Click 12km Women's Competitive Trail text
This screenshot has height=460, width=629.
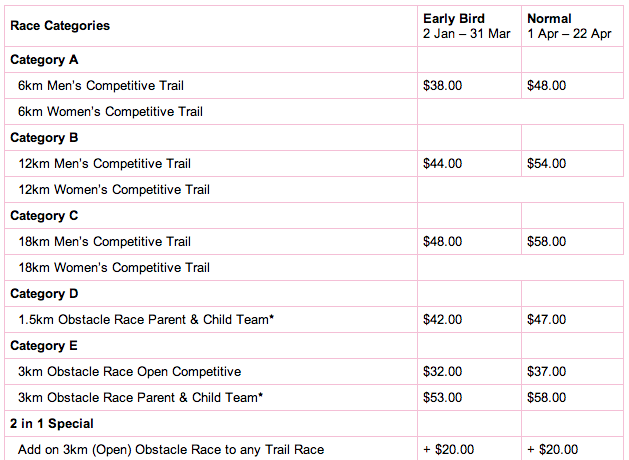tap(114, 189)
